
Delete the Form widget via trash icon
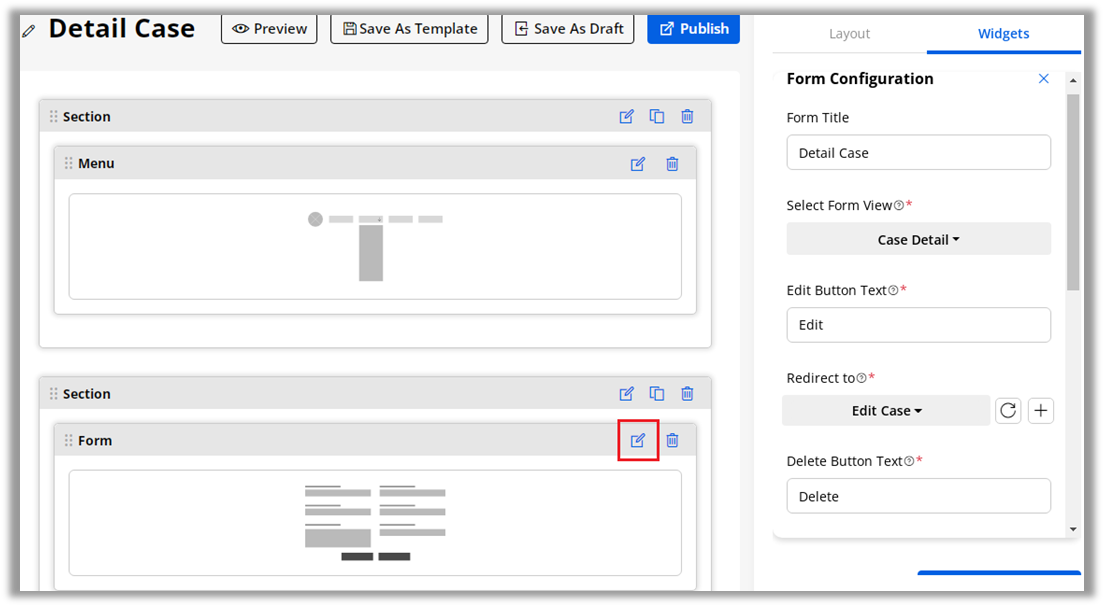click(x=672, y=440)
